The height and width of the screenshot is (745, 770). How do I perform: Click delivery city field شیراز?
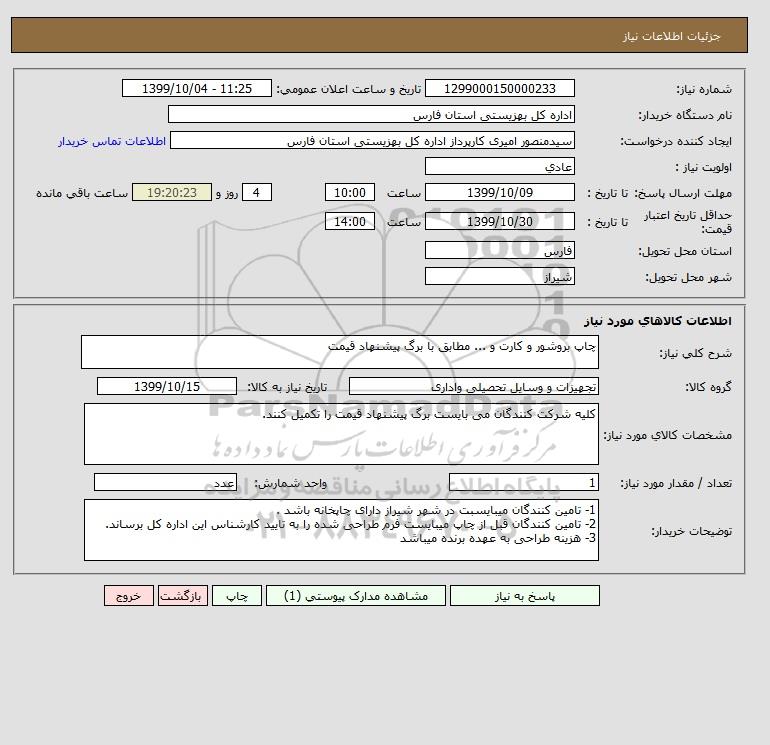tap(500, 276)
